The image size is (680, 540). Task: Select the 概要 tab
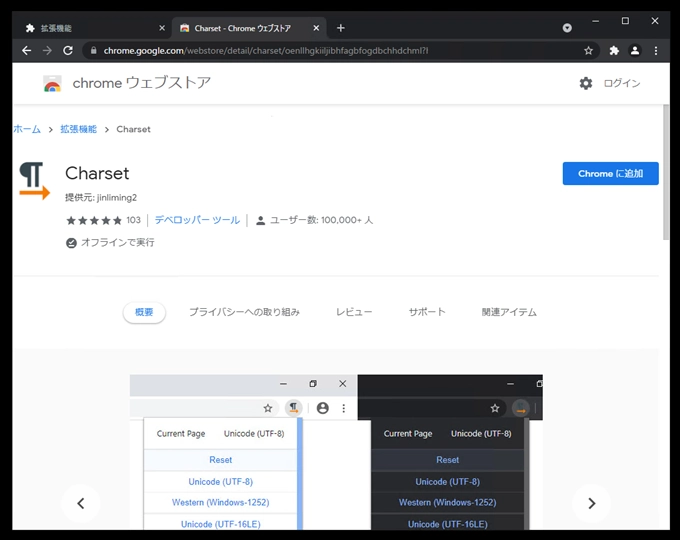[x=144, y=312]
